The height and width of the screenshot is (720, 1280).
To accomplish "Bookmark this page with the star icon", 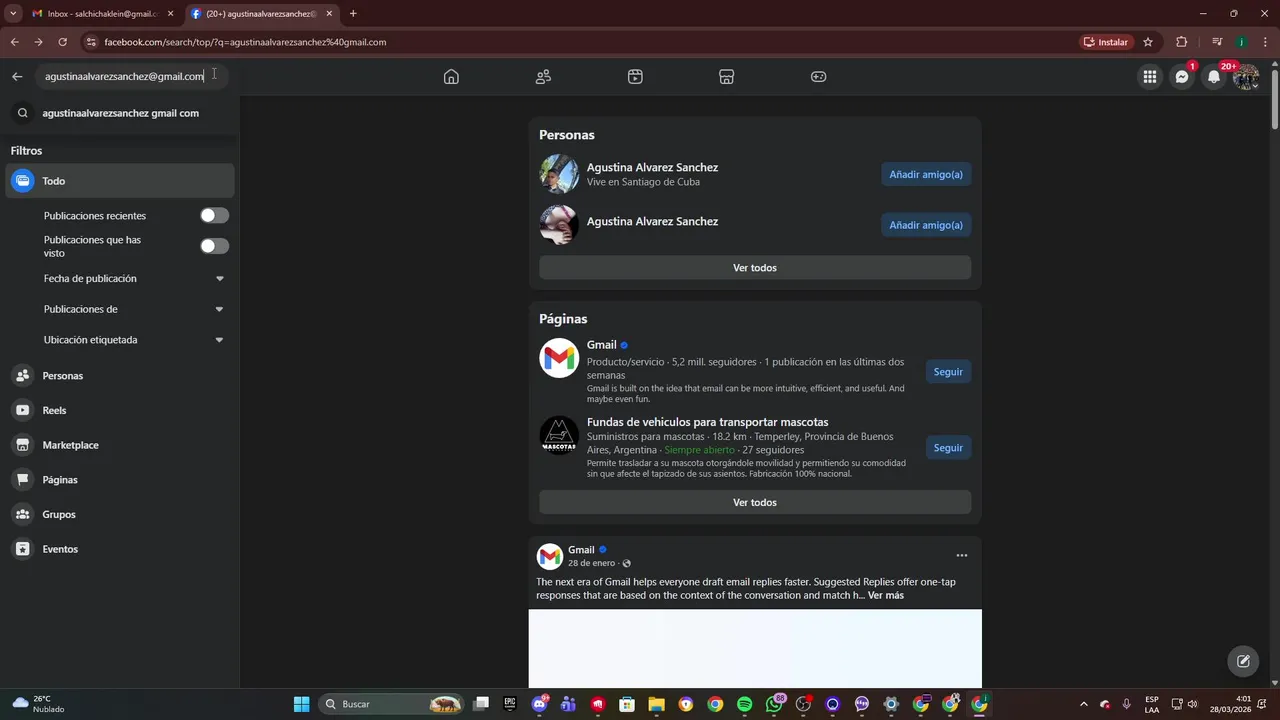I will click(1148, 42).
